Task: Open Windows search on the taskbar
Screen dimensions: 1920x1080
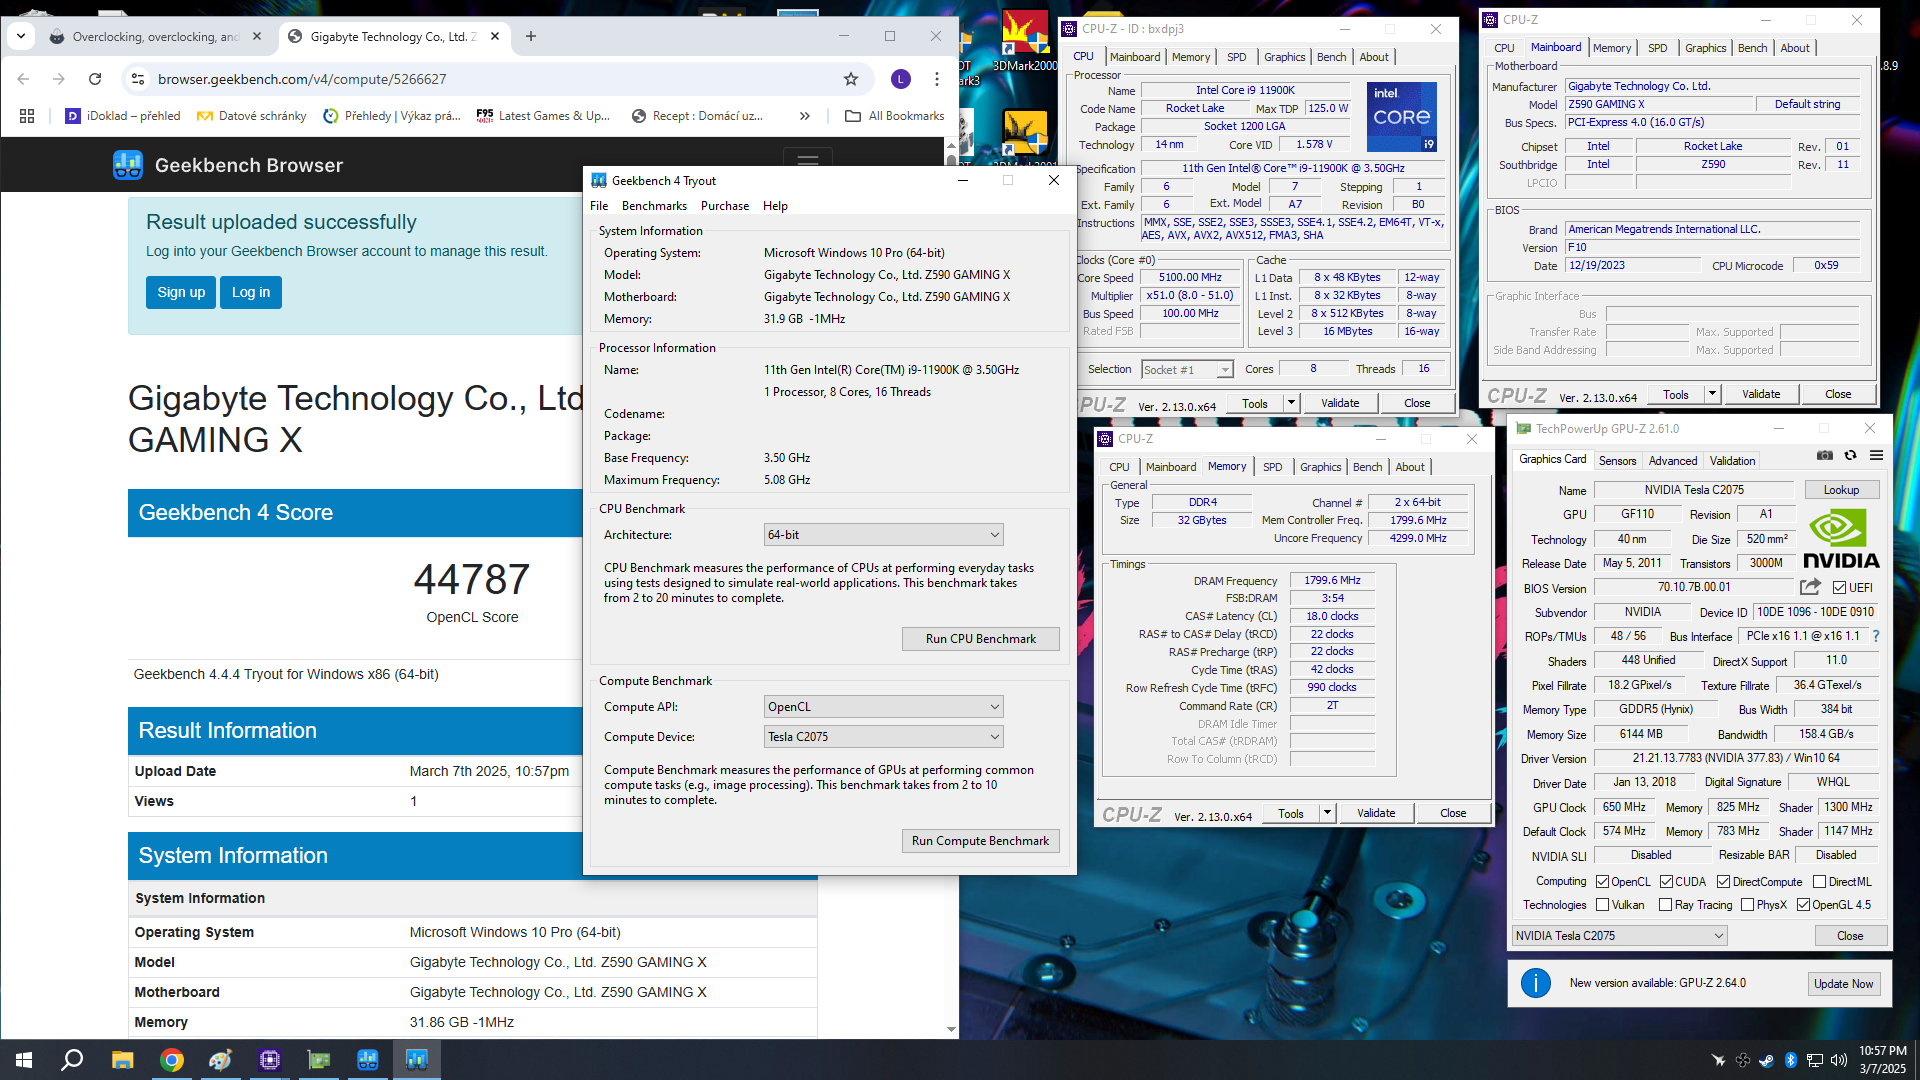Action: (x=72, y=1060)
